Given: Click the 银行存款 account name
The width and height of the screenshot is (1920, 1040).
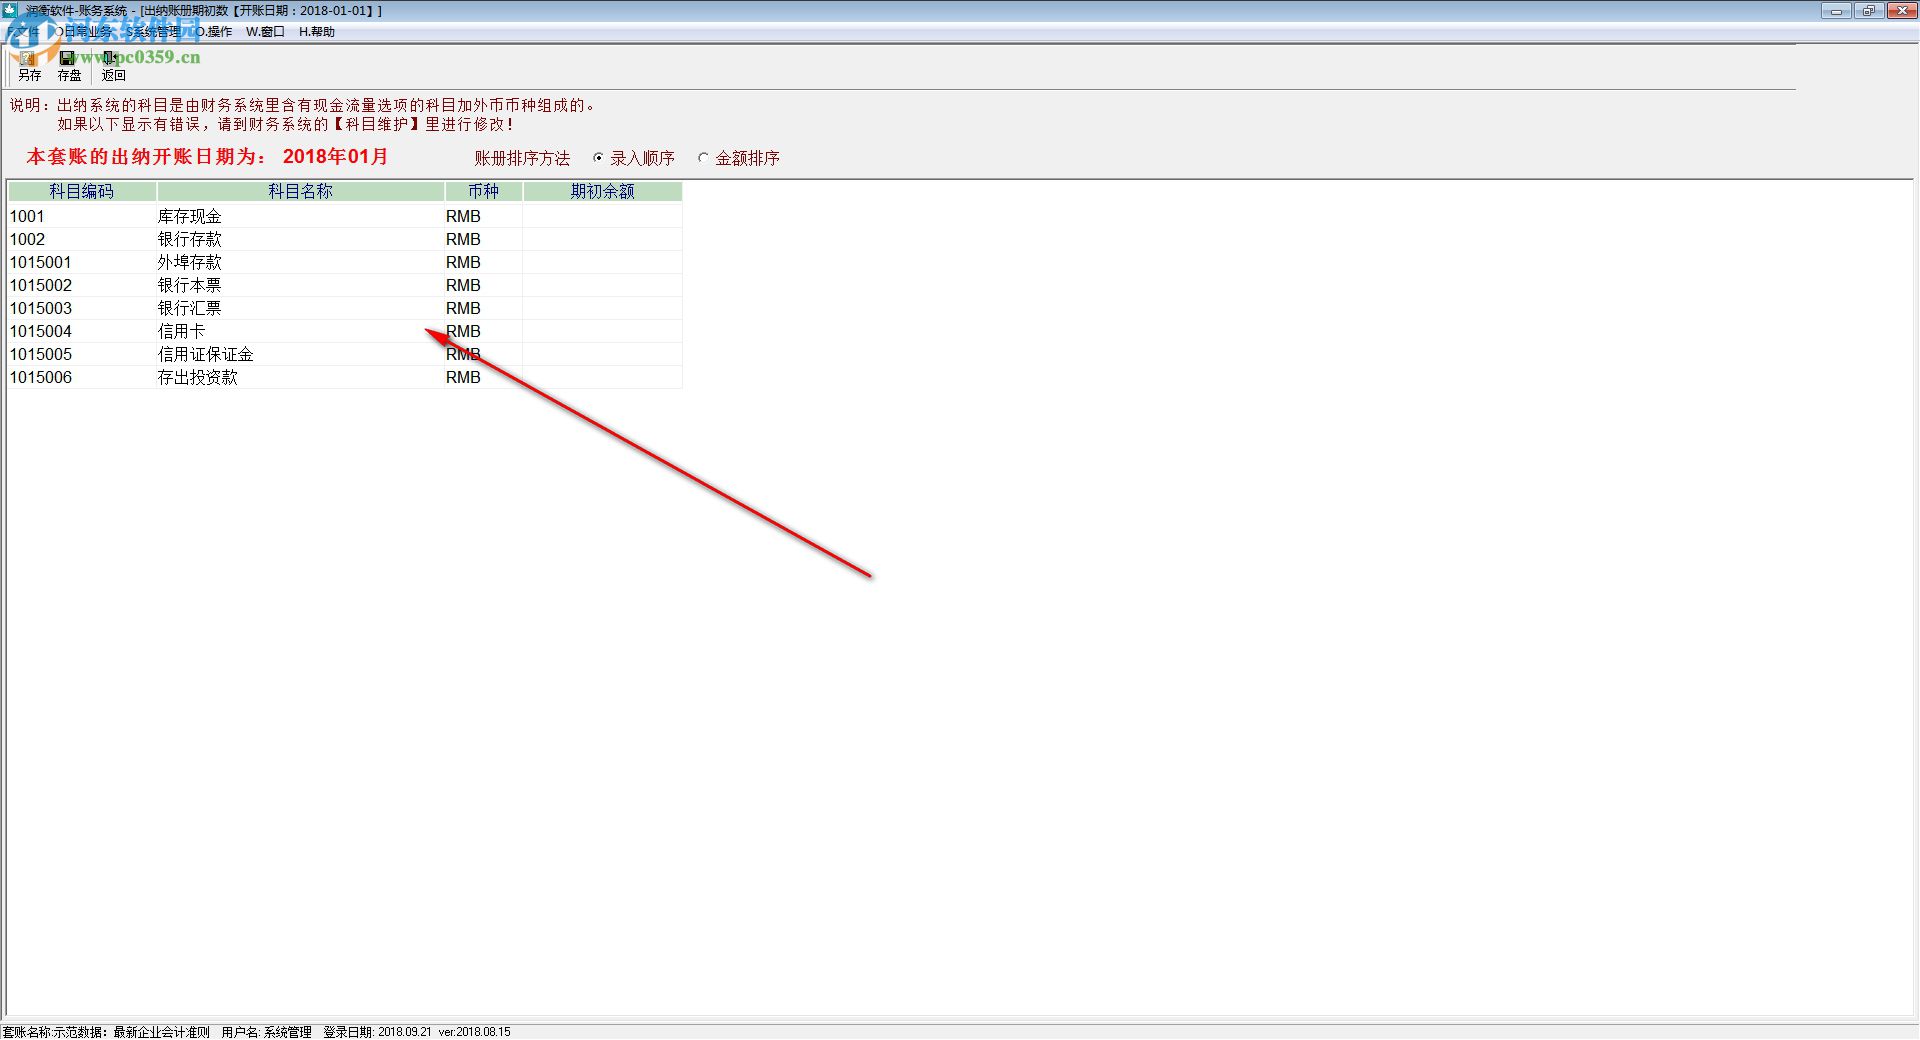Looking at the screenshot, I should pyautogui.click(x=190, y=239).
